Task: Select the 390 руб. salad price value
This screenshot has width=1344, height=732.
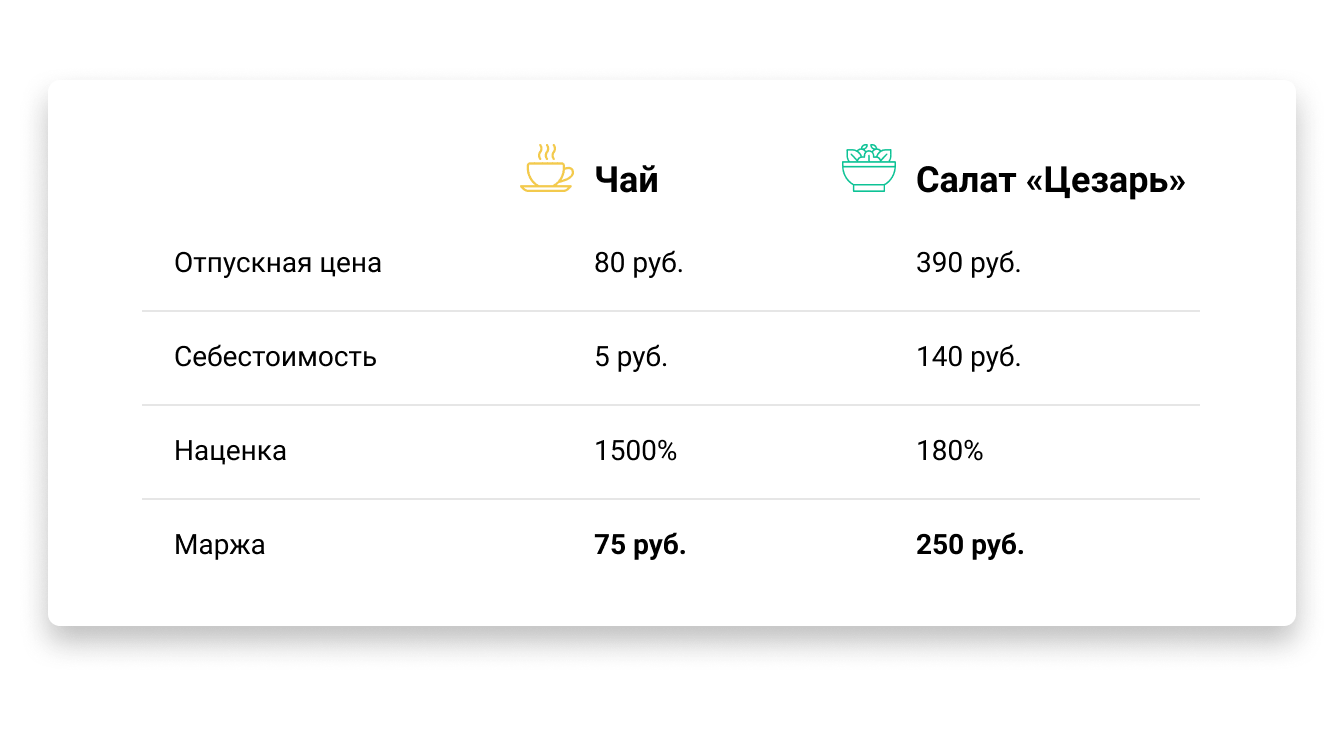Action: 968,263
